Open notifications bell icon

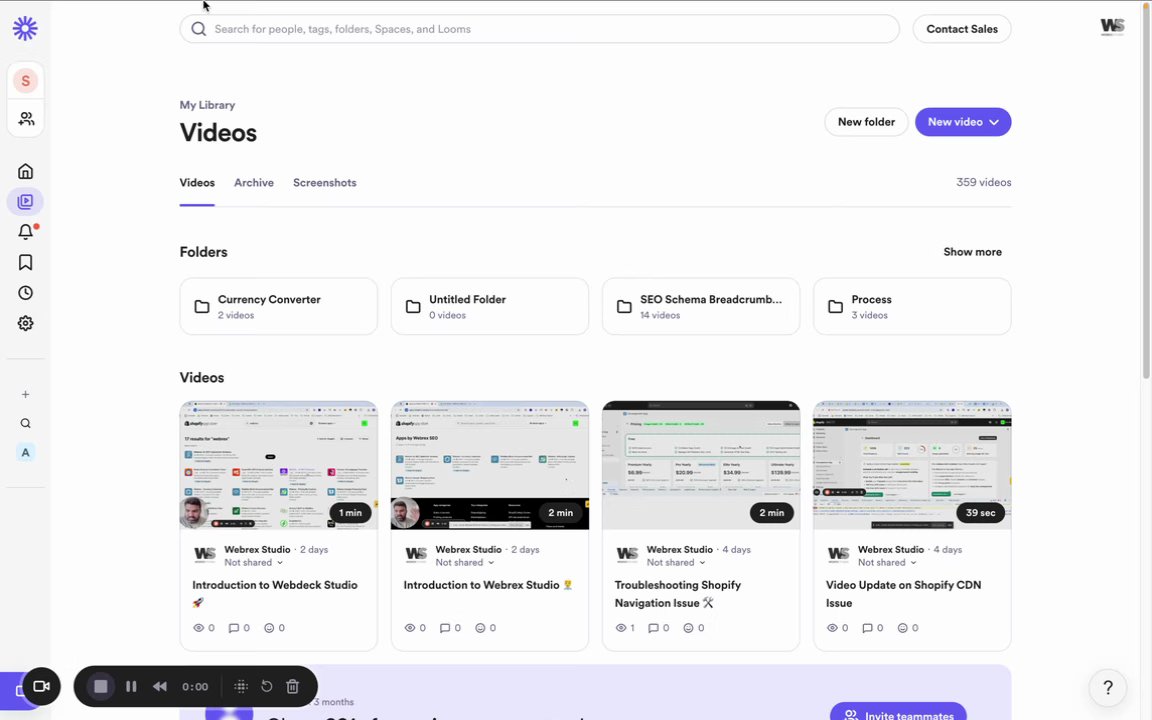(26, 231)
